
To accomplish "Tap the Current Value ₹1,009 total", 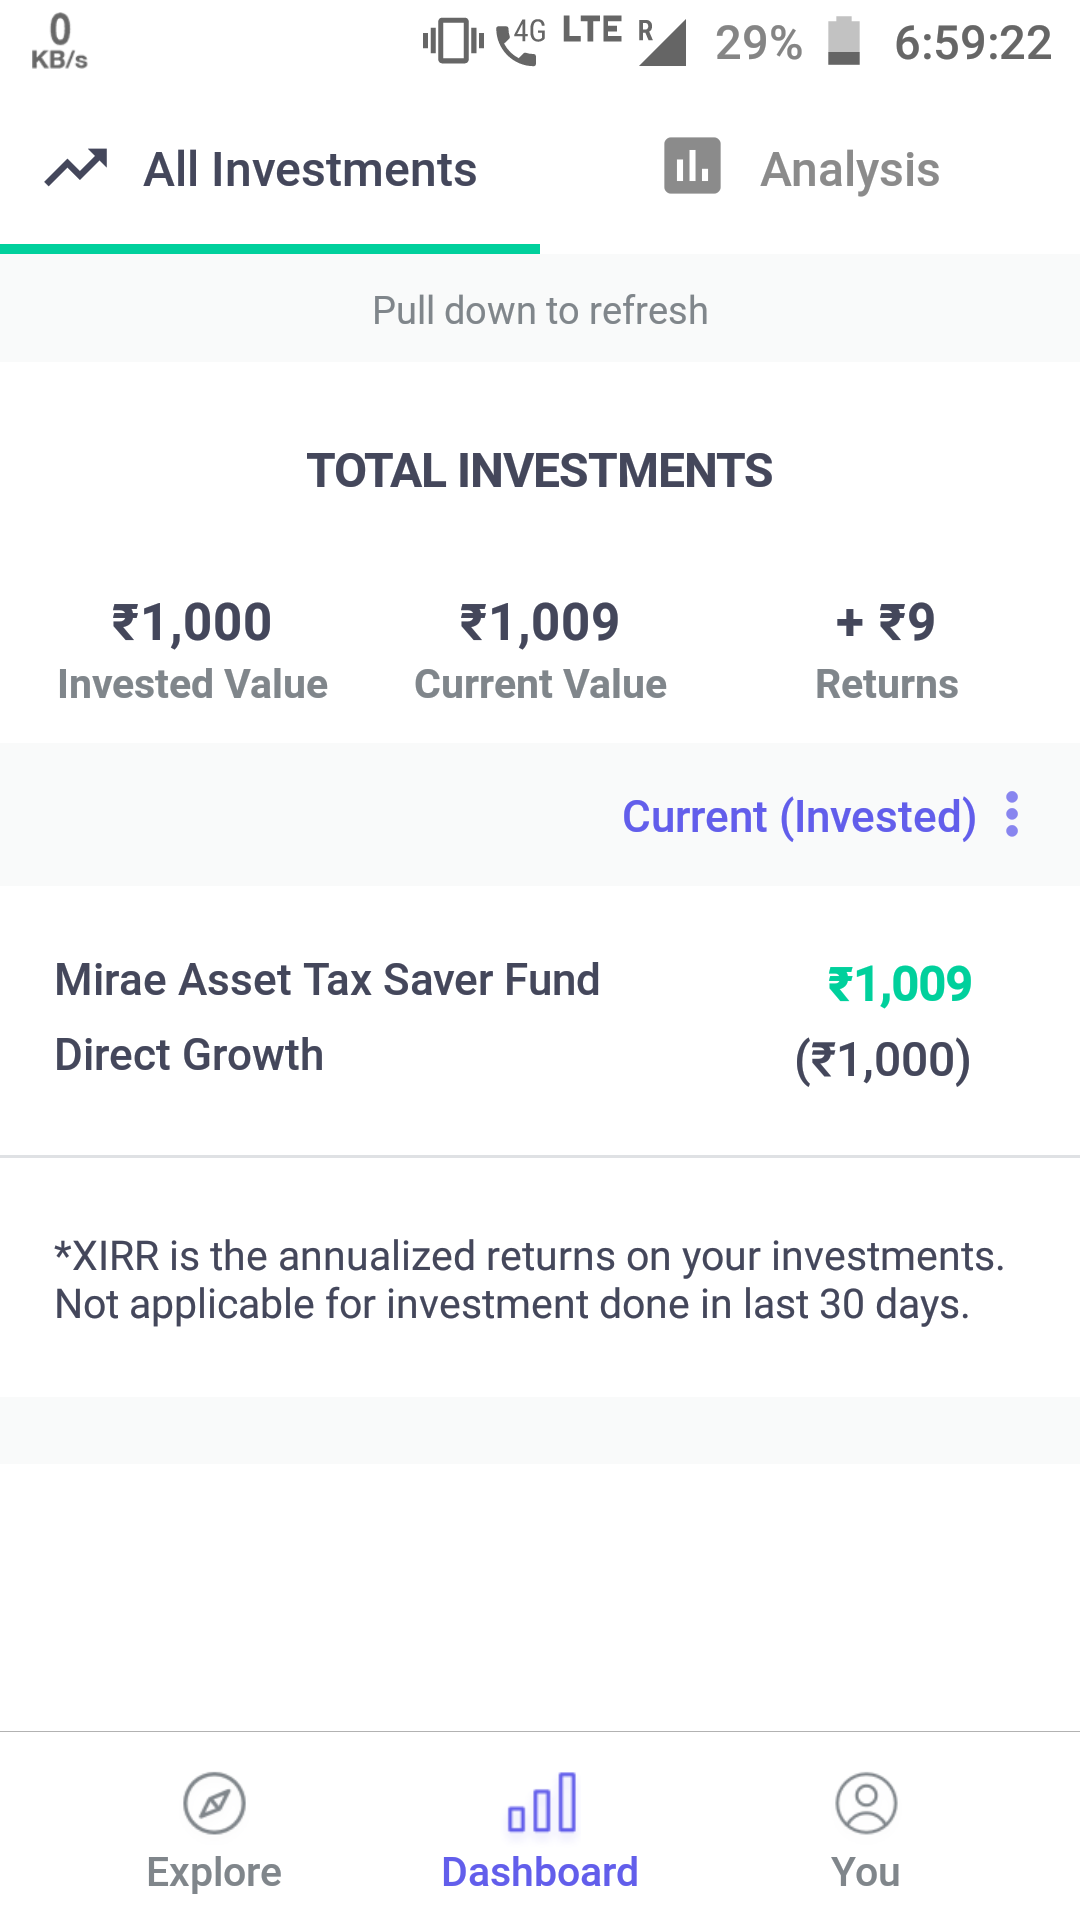I will click(540, 622).
